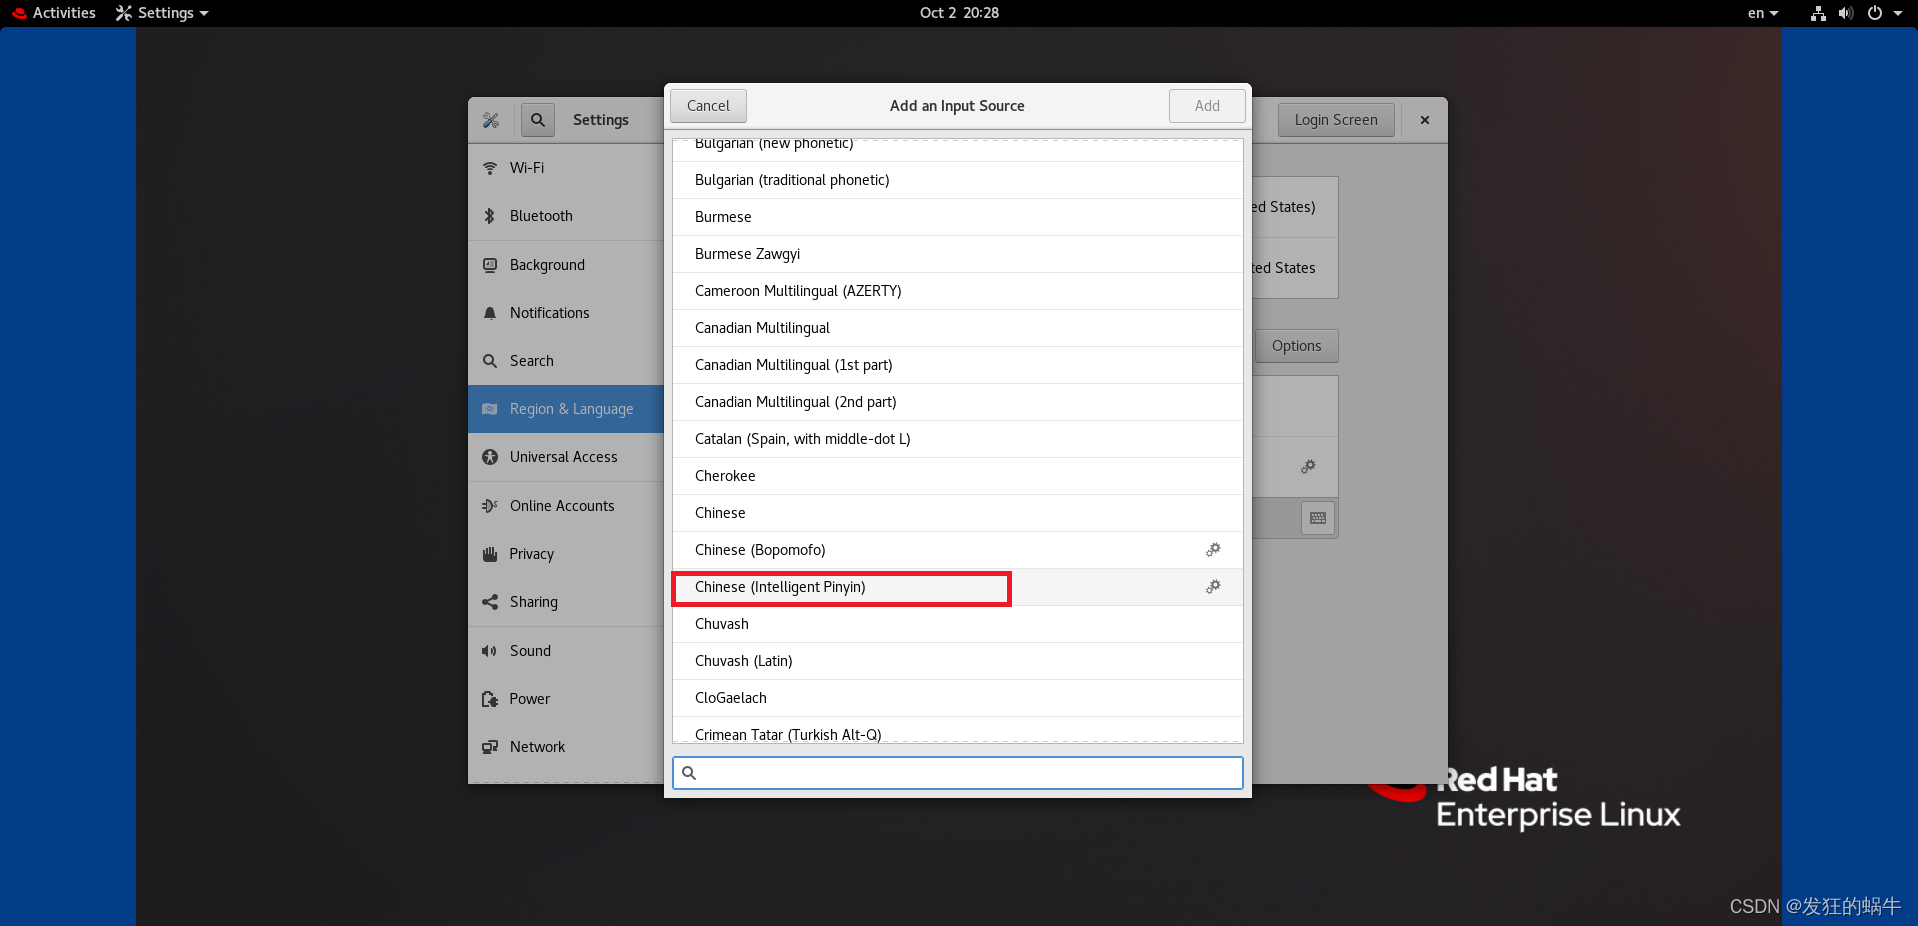The width and height of the screenshot is (1918, 926).
Task: Click the Add button to confirm input source
Action: [x=1206, y=105]
